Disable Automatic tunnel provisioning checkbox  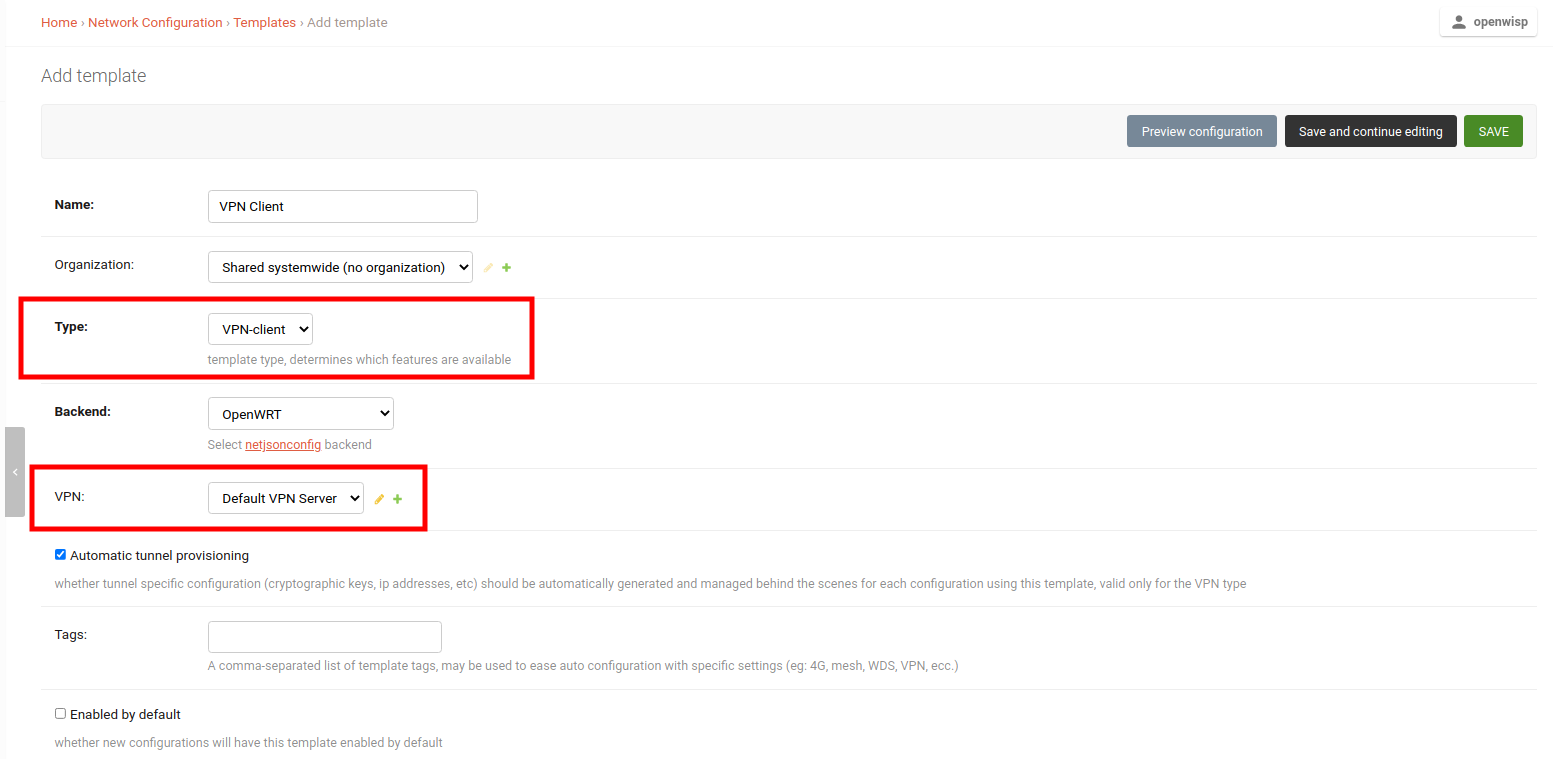point(60,555)
